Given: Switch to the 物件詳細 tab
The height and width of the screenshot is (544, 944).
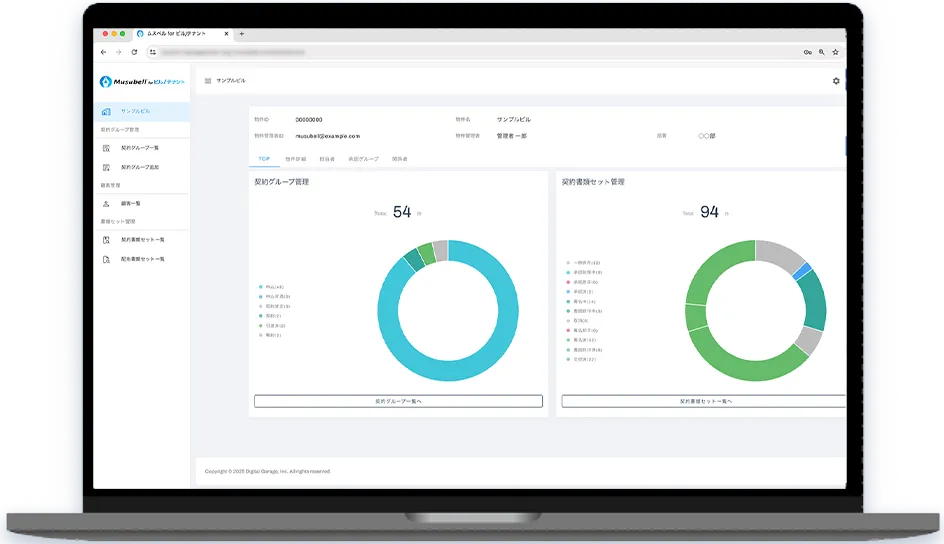Looking at the screenshot, I should click(296, 159).
